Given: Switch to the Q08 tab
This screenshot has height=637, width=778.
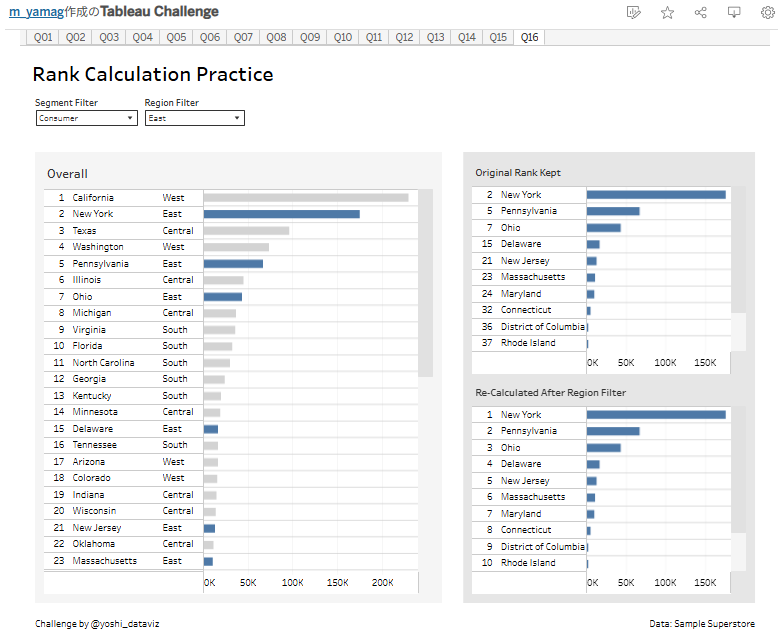Looking at the screenshot, I should (276, 37).
